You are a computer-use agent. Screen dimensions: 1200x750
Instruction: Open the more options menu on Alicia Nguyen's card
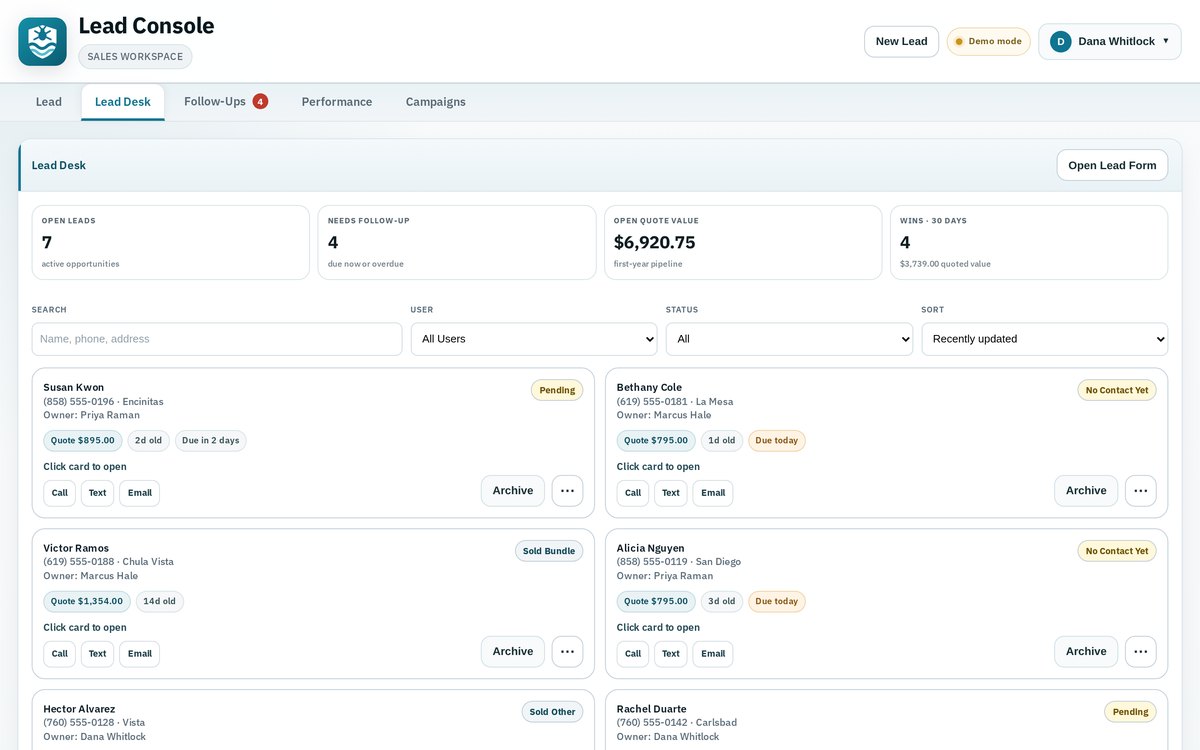1141,652
